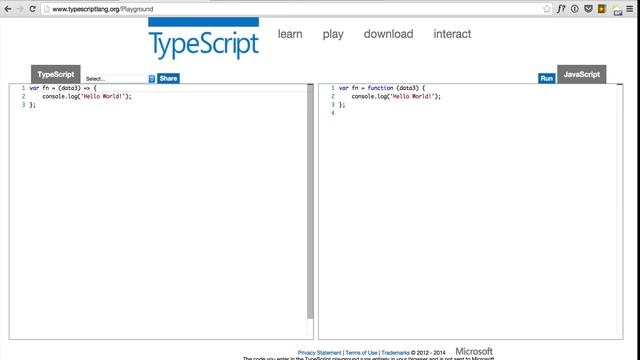Click the browser forward arrow
This screenshot has height=360, width=640.
(x=20, y=9)
